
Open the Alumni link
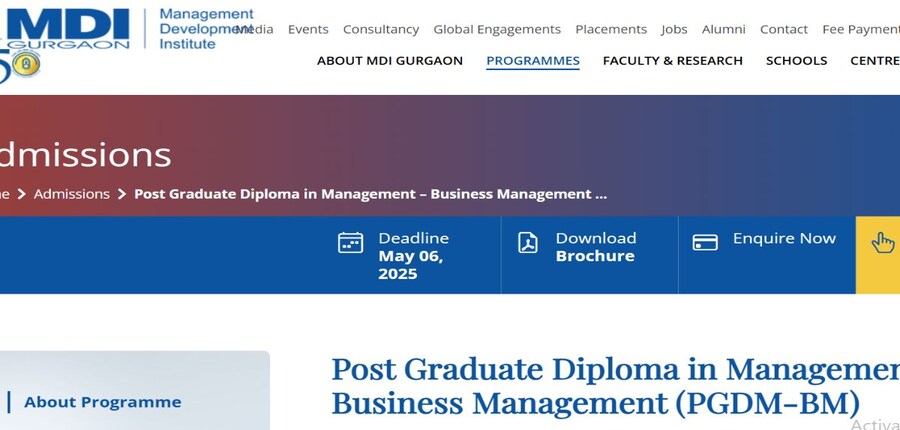(x=723, y=30)
